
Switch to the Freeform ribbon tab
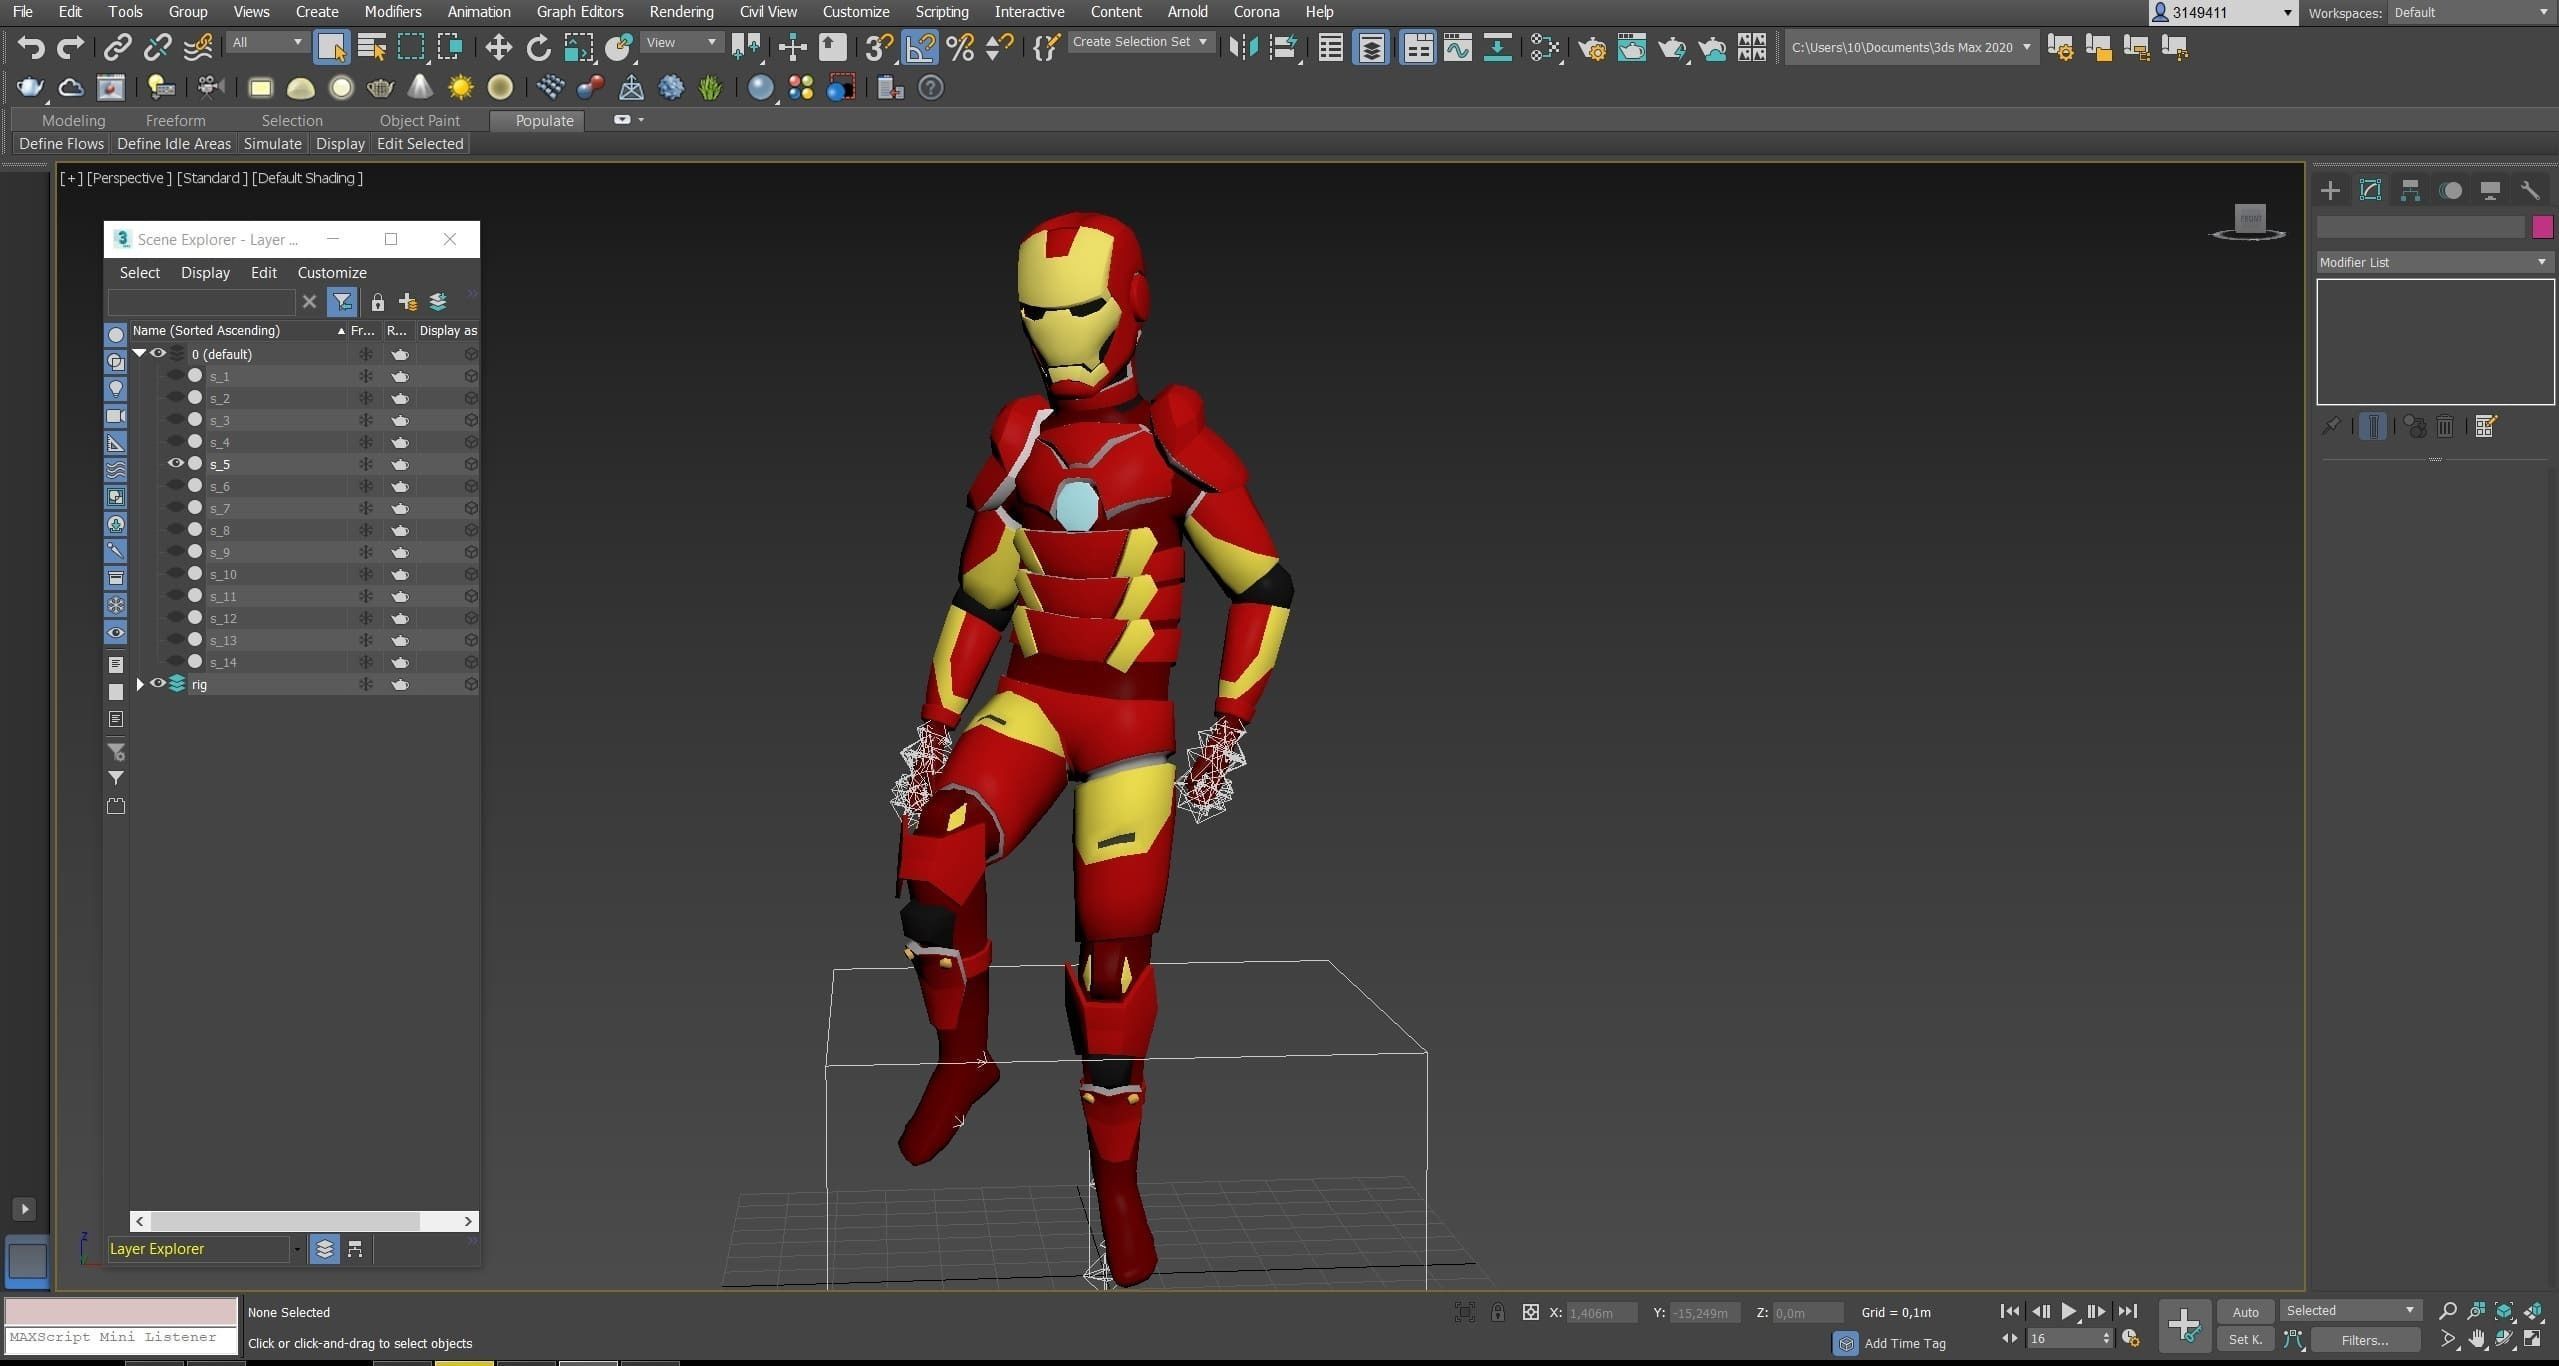[x=175, y=120]
